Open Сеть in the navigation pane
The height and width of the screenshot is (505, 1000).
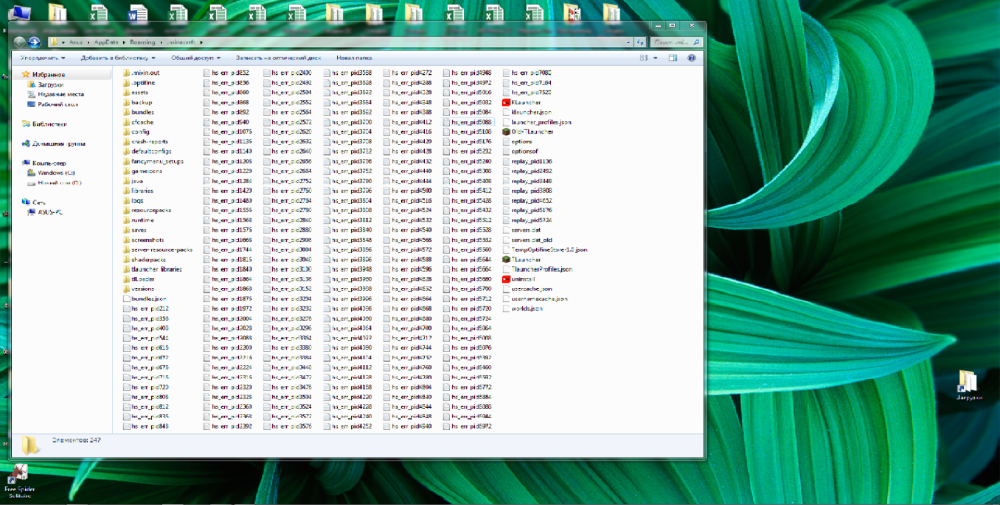[38, 202]
